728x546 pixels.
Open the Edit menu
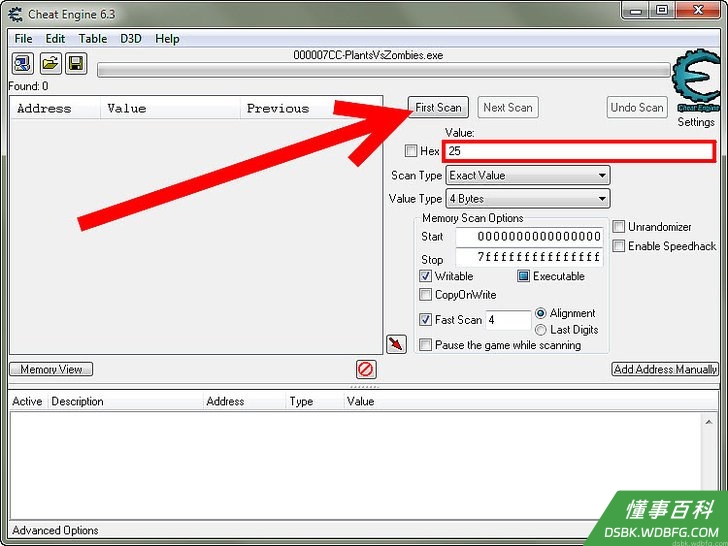(55, 39)
